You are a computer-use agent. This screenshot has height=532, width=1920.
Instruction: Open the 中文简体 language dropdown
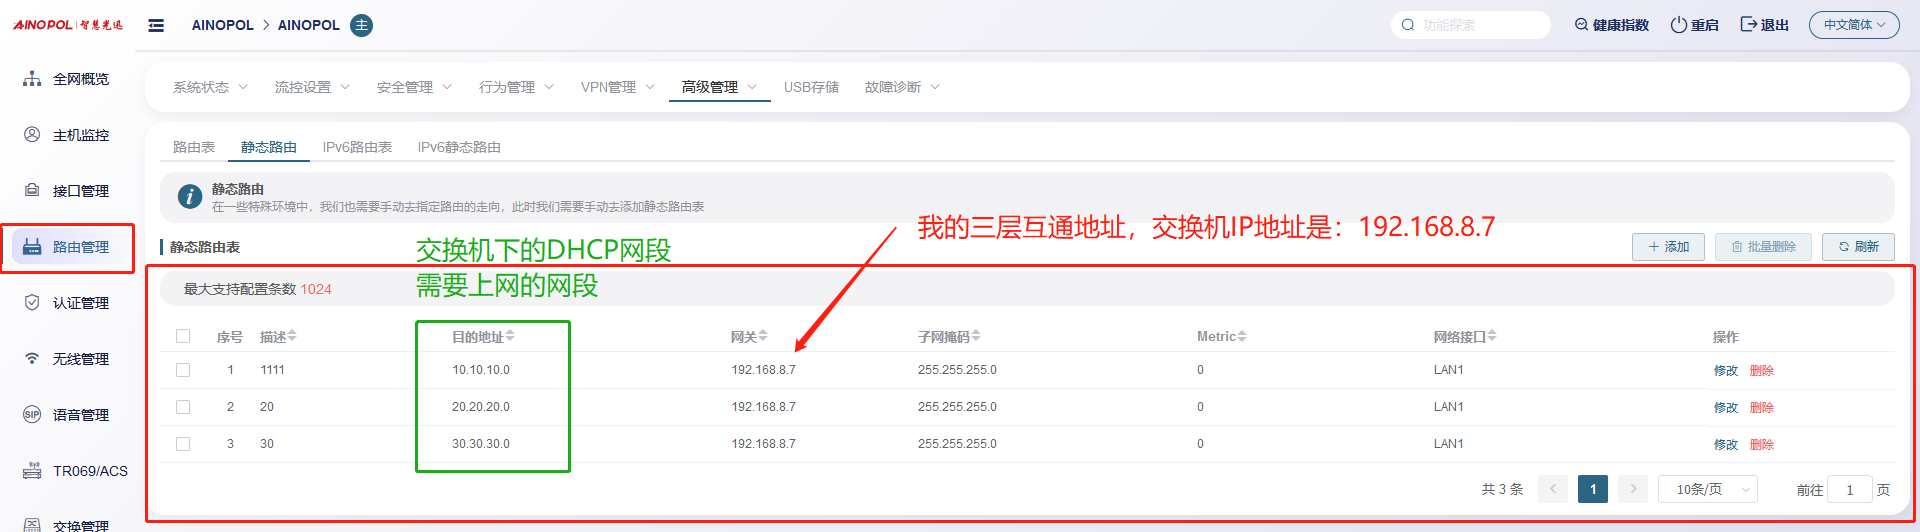point(1853,25)
